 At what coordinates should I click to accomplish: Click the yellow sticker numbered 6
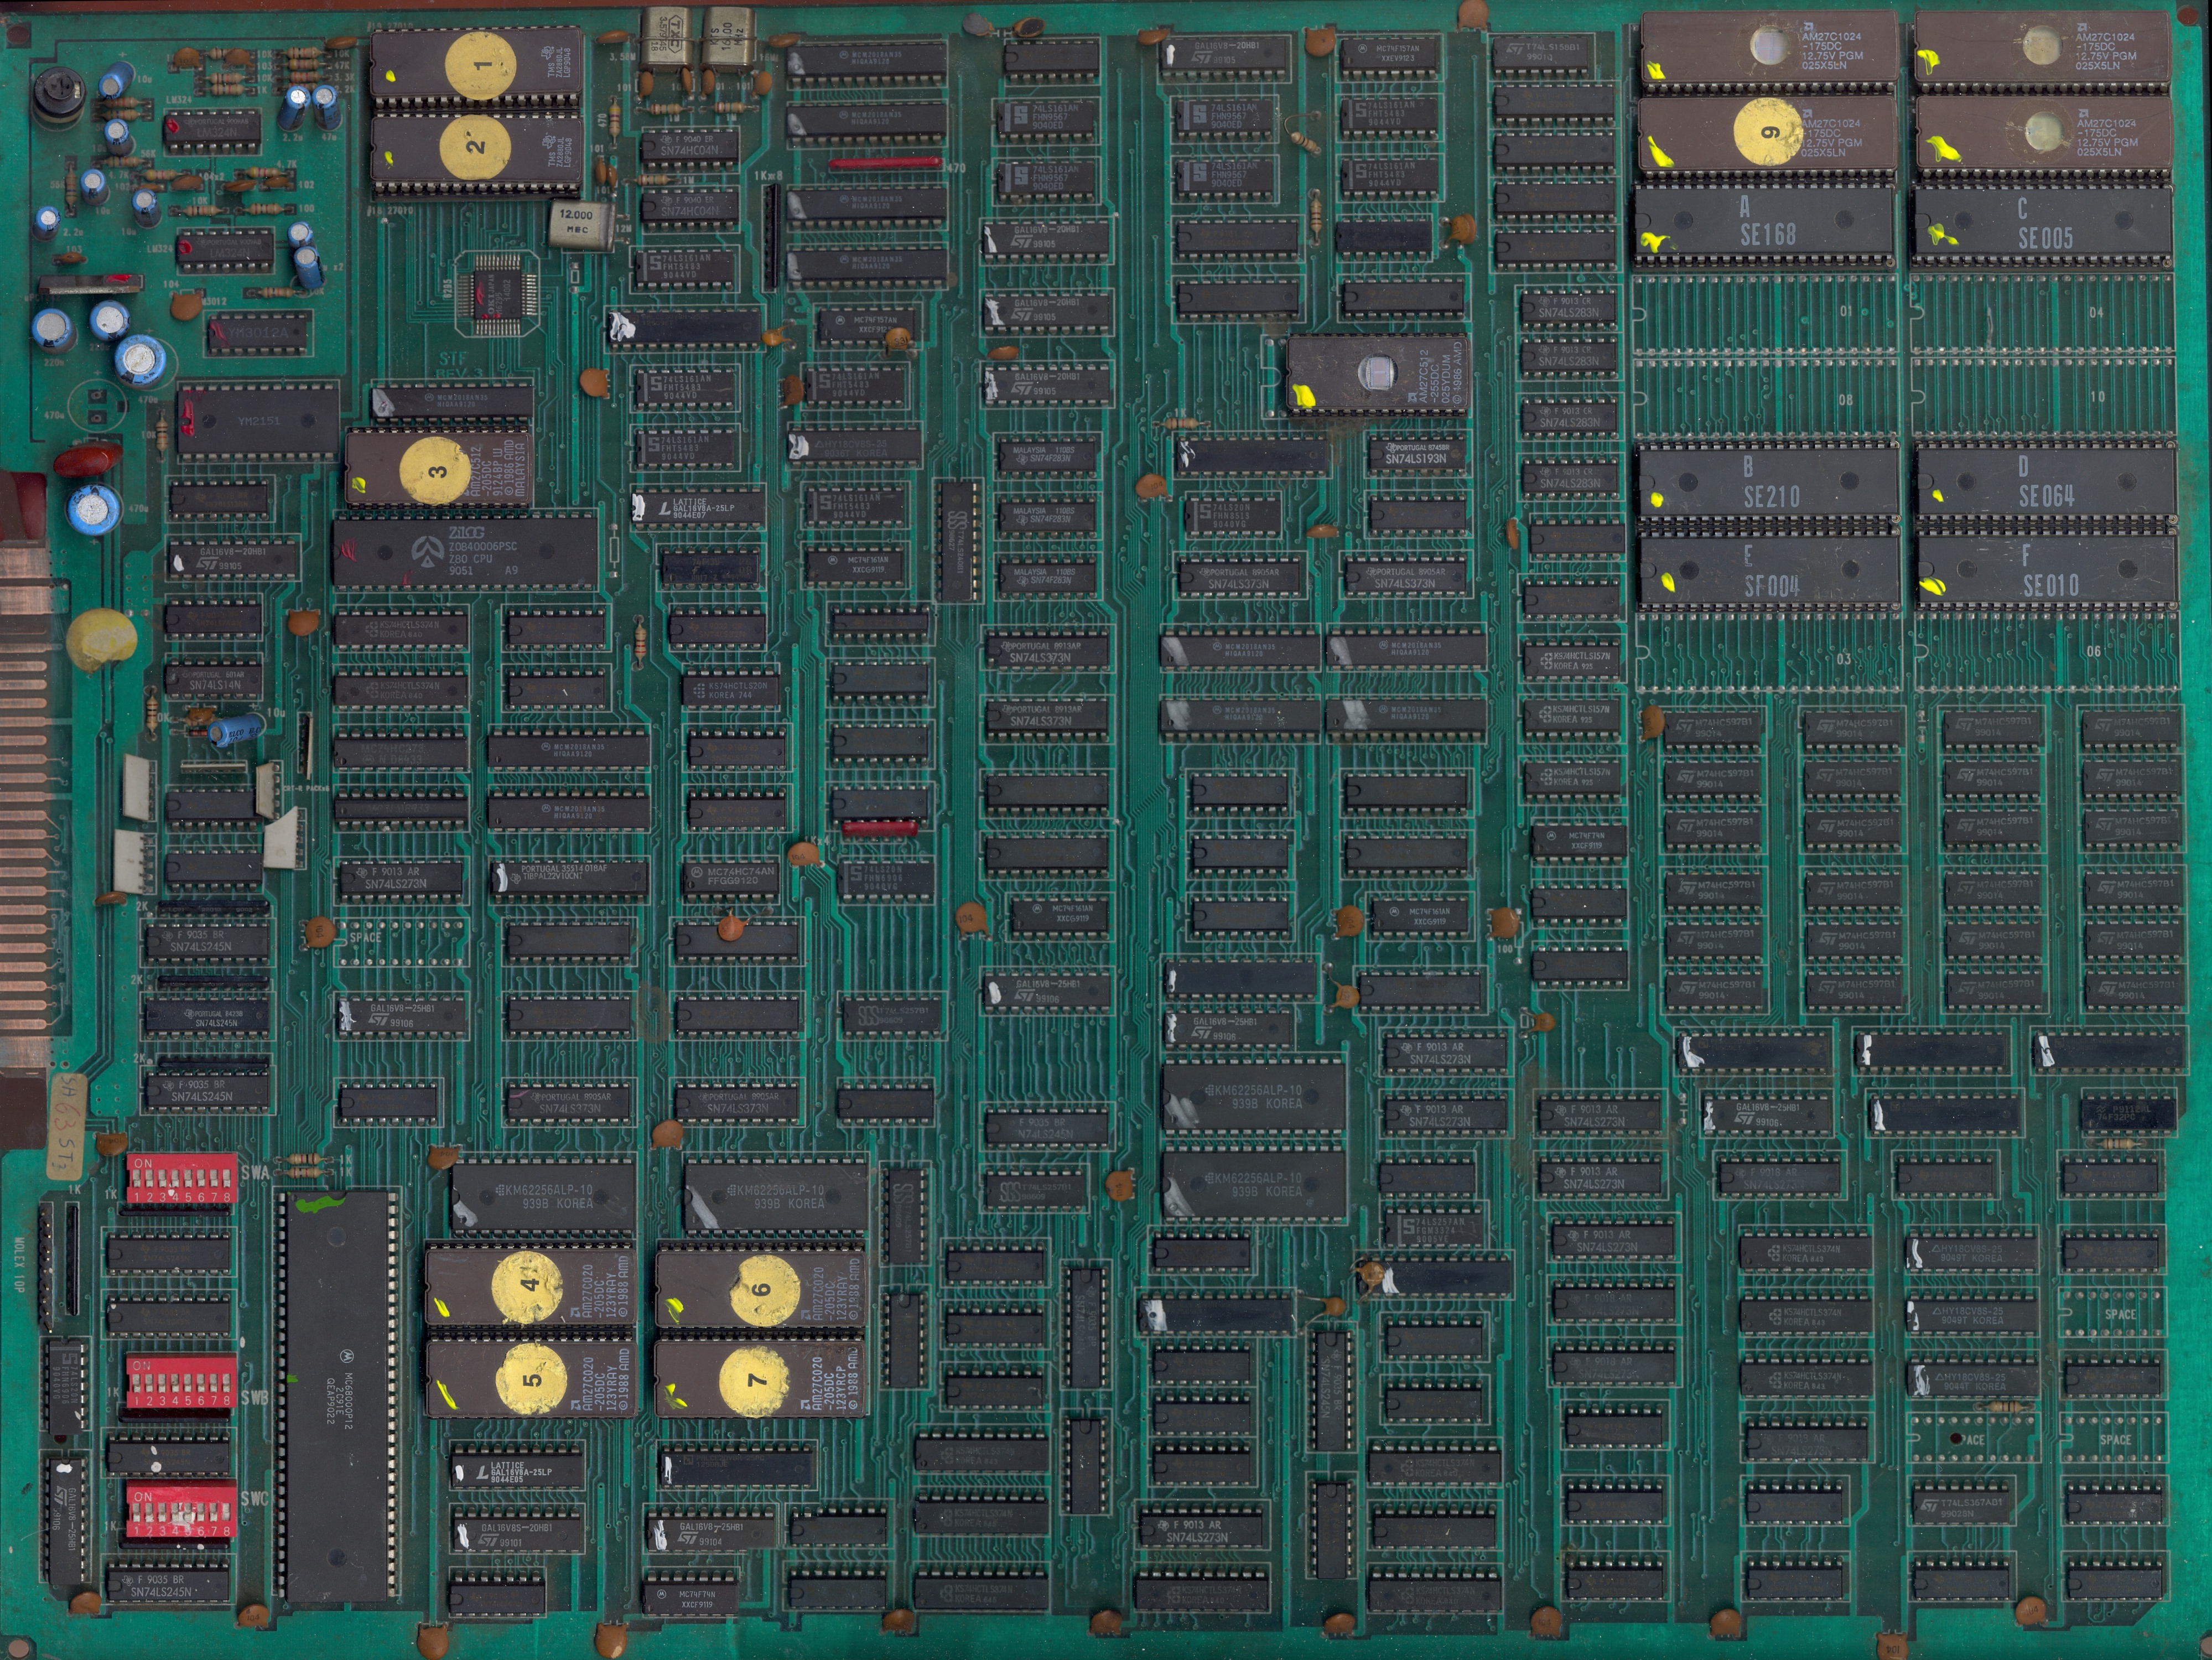764,1290
